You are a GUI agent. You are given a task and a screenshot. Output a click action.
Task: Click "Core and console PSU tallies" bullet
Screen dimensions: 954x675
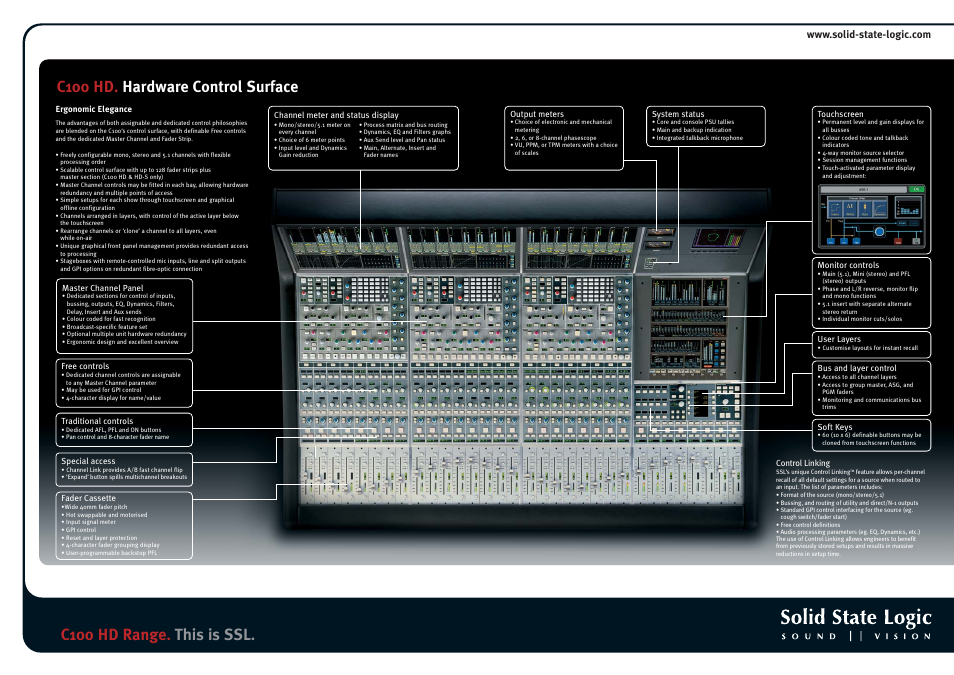[x=693, y=122]
